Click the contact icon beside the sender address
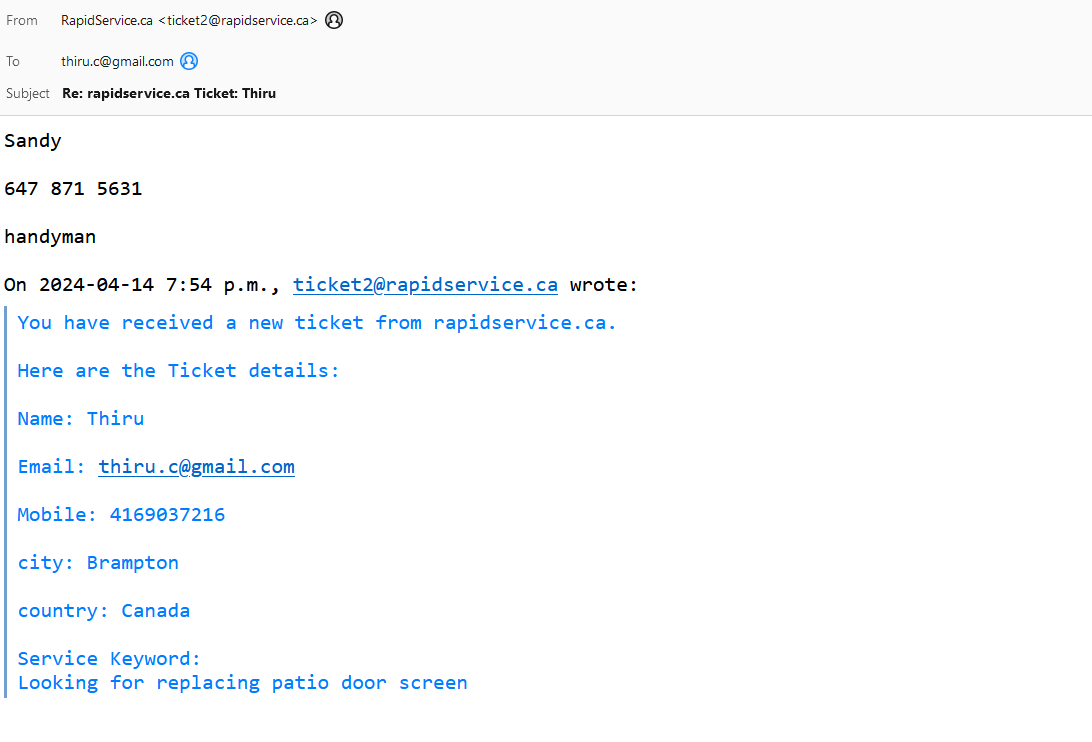The image size is (1092, 742). [x=334, y=20]
